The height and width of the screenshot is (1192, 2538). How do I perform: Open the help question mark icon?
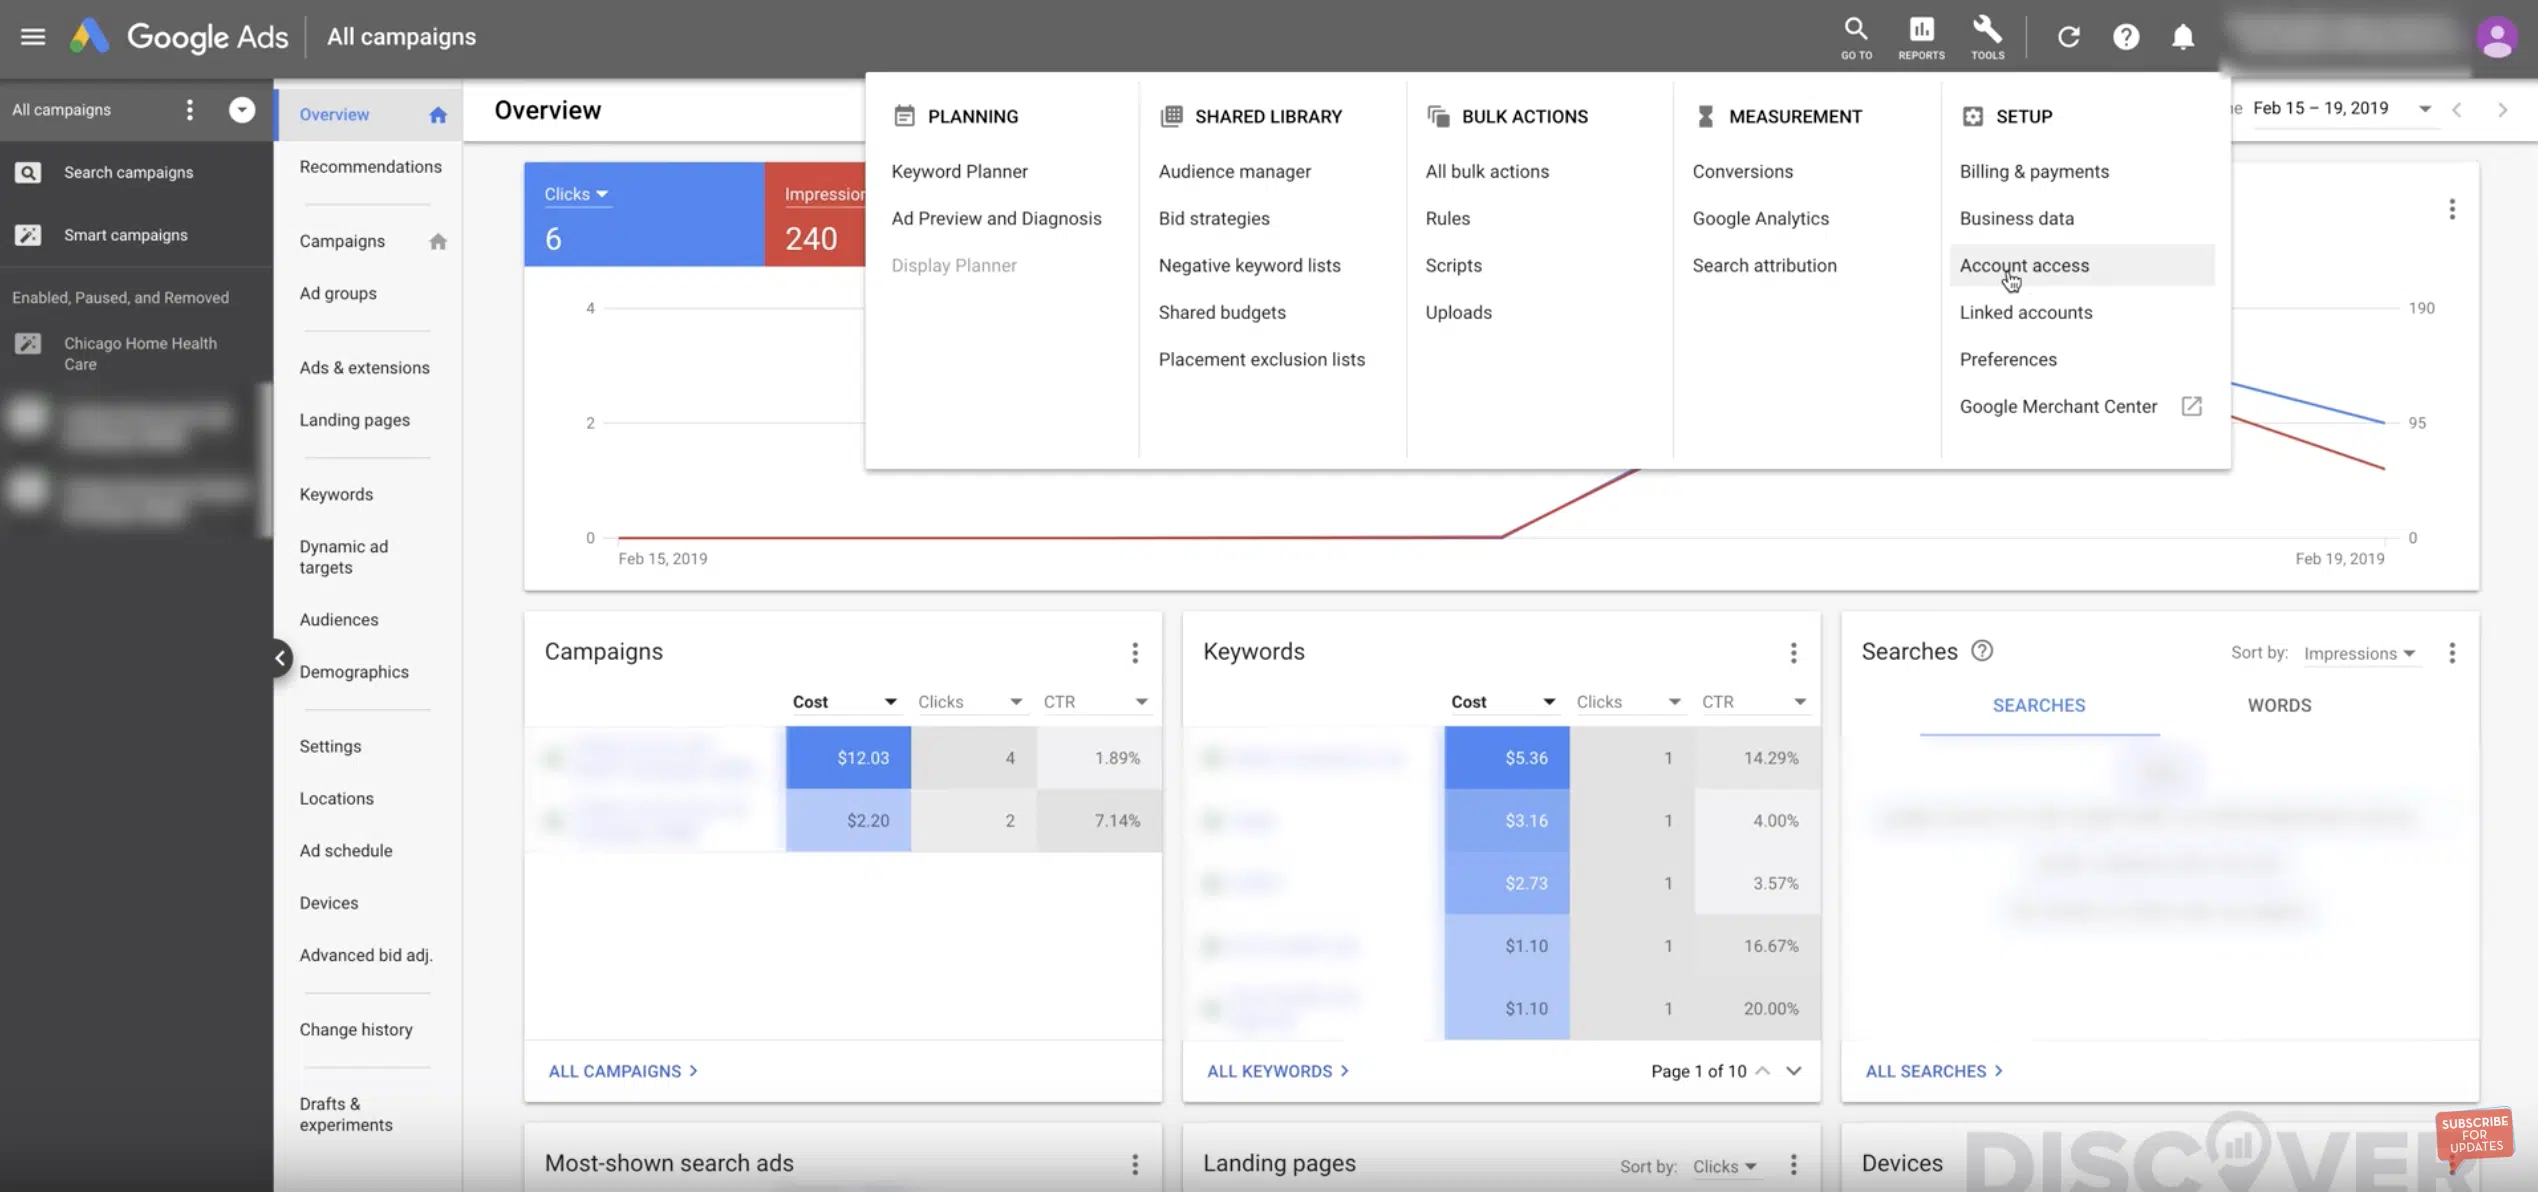click(x=2125, y=37)
